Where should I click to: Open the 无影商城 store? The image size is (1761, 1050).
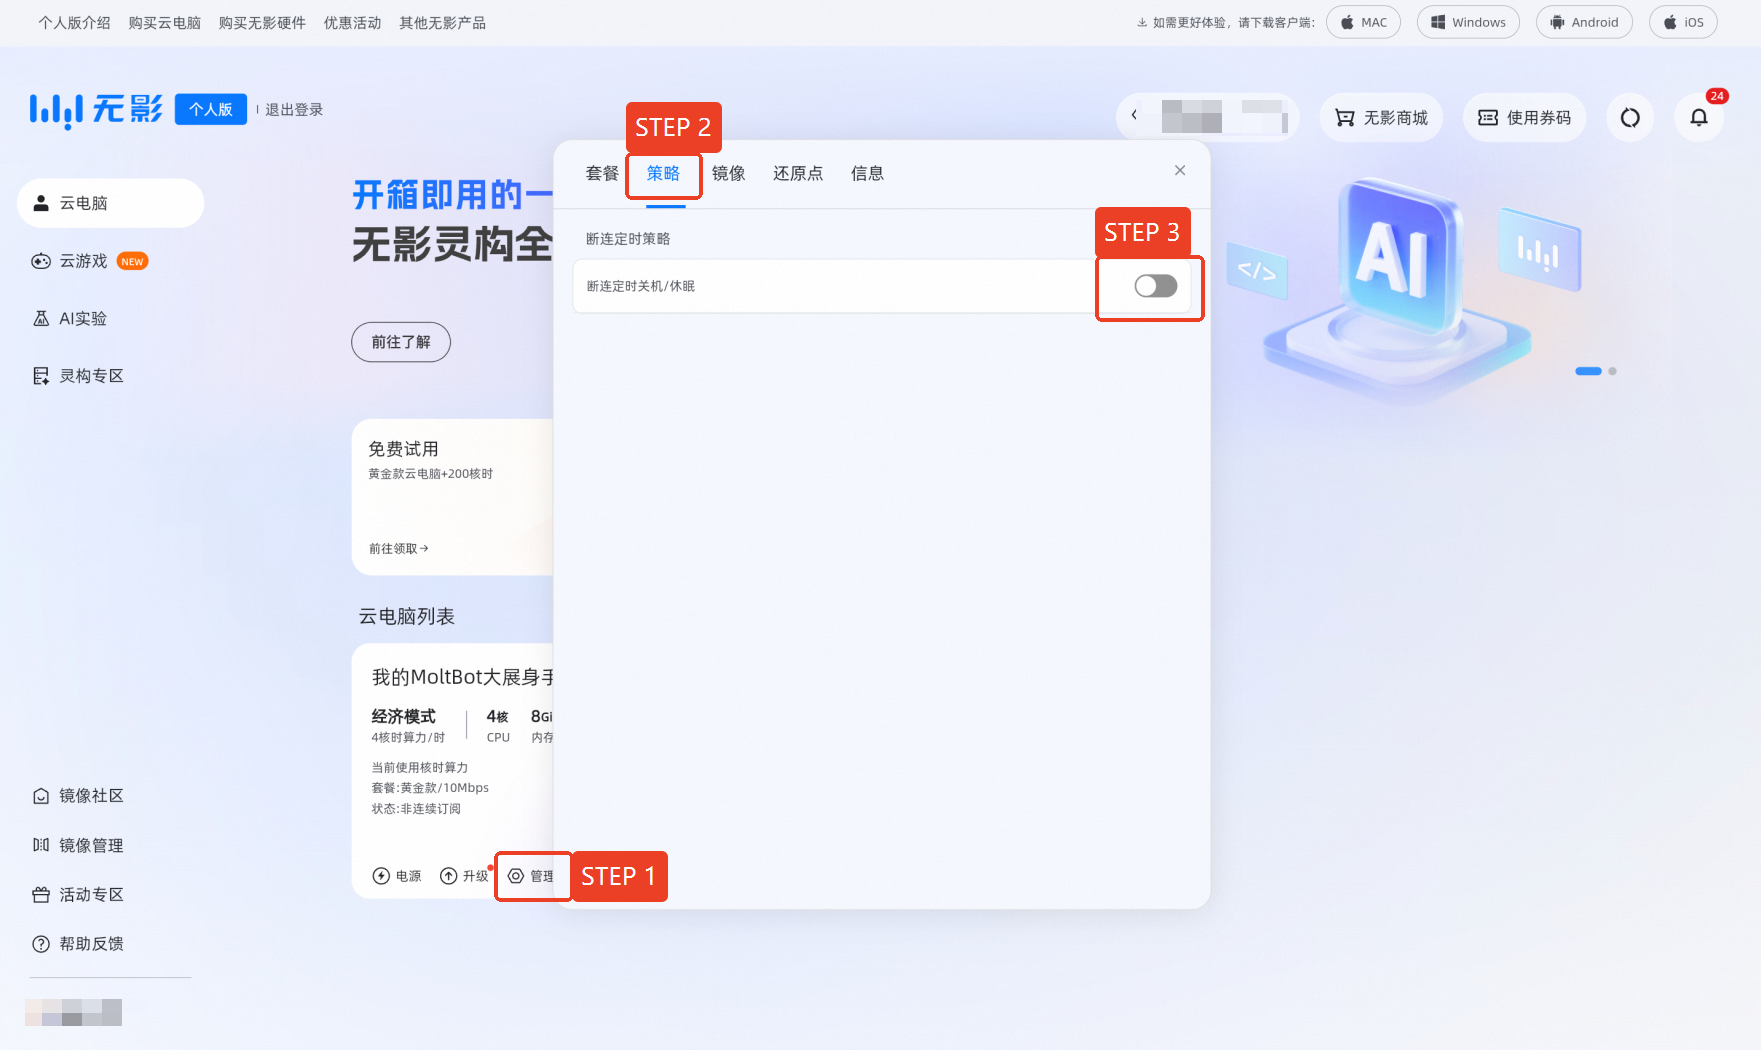point(1382,118)
